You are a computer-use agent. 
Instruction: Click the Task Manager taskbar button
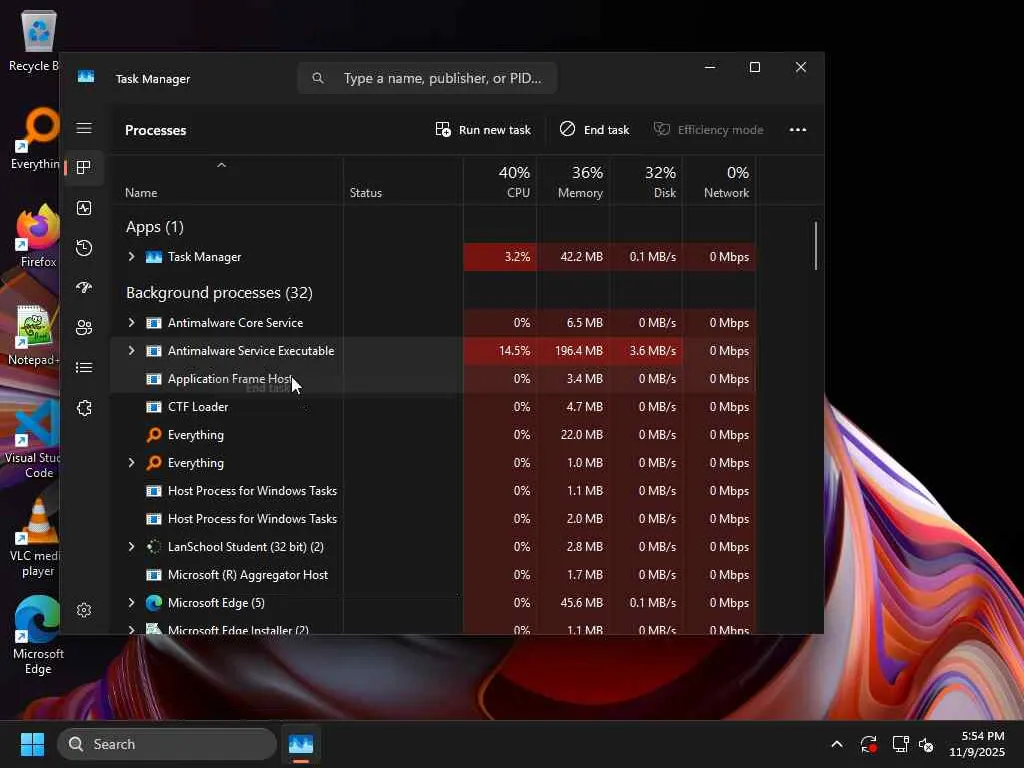301,744
